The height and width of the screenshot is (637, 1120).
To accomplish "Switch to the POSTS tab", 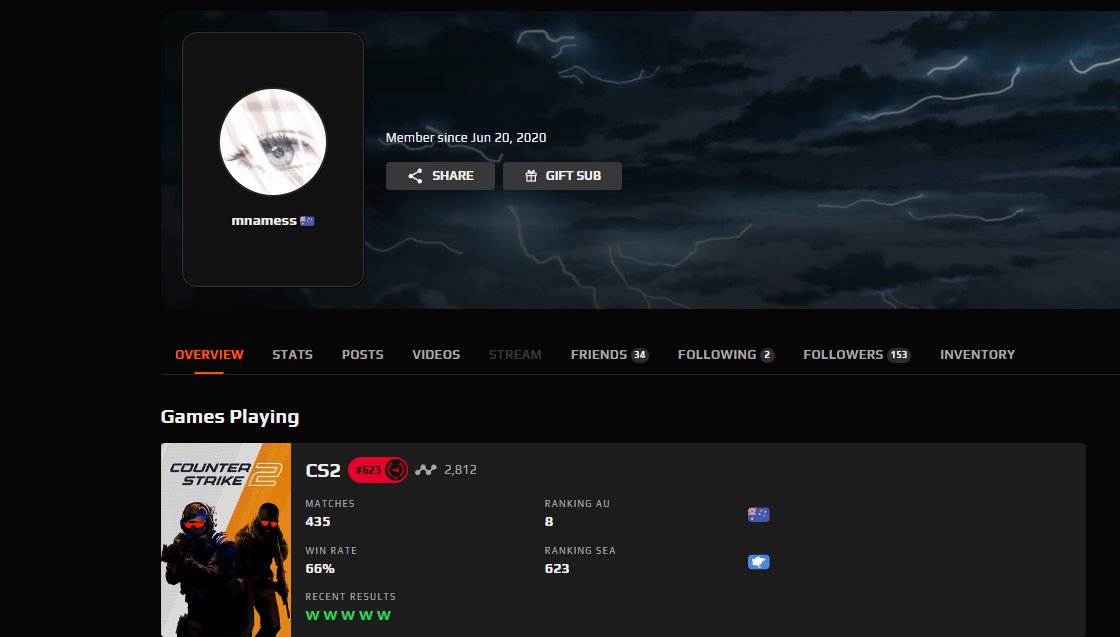I will pyautogui.click(x=362, y=354).
